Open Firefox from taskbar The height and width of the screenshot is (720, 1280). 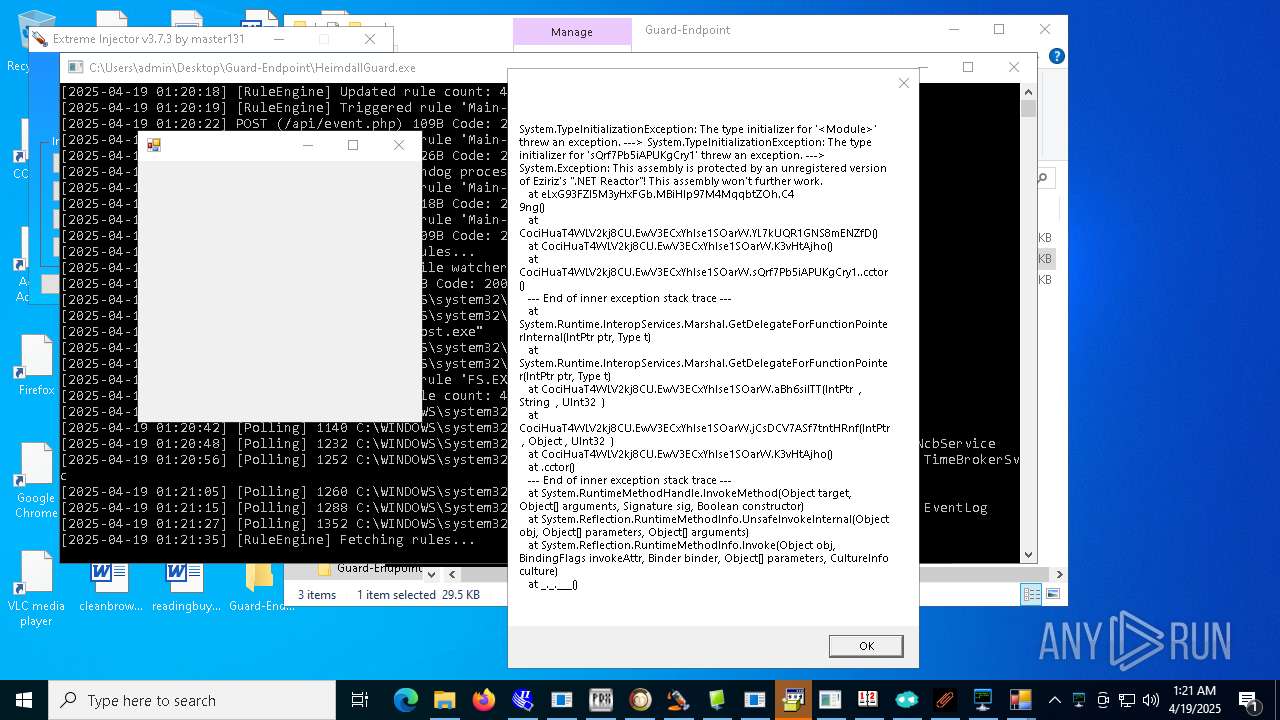(484, 700)
